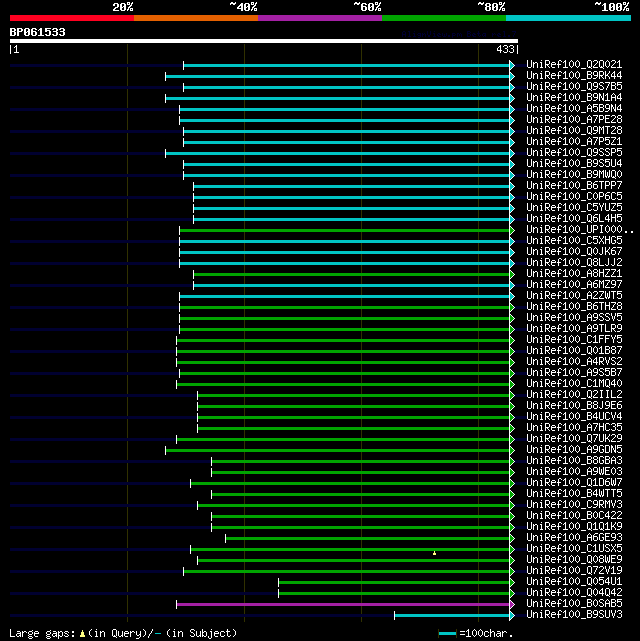Select the UniRef100_A6MZ97 text
The image size is (640, 641).
tap(574, 285)
